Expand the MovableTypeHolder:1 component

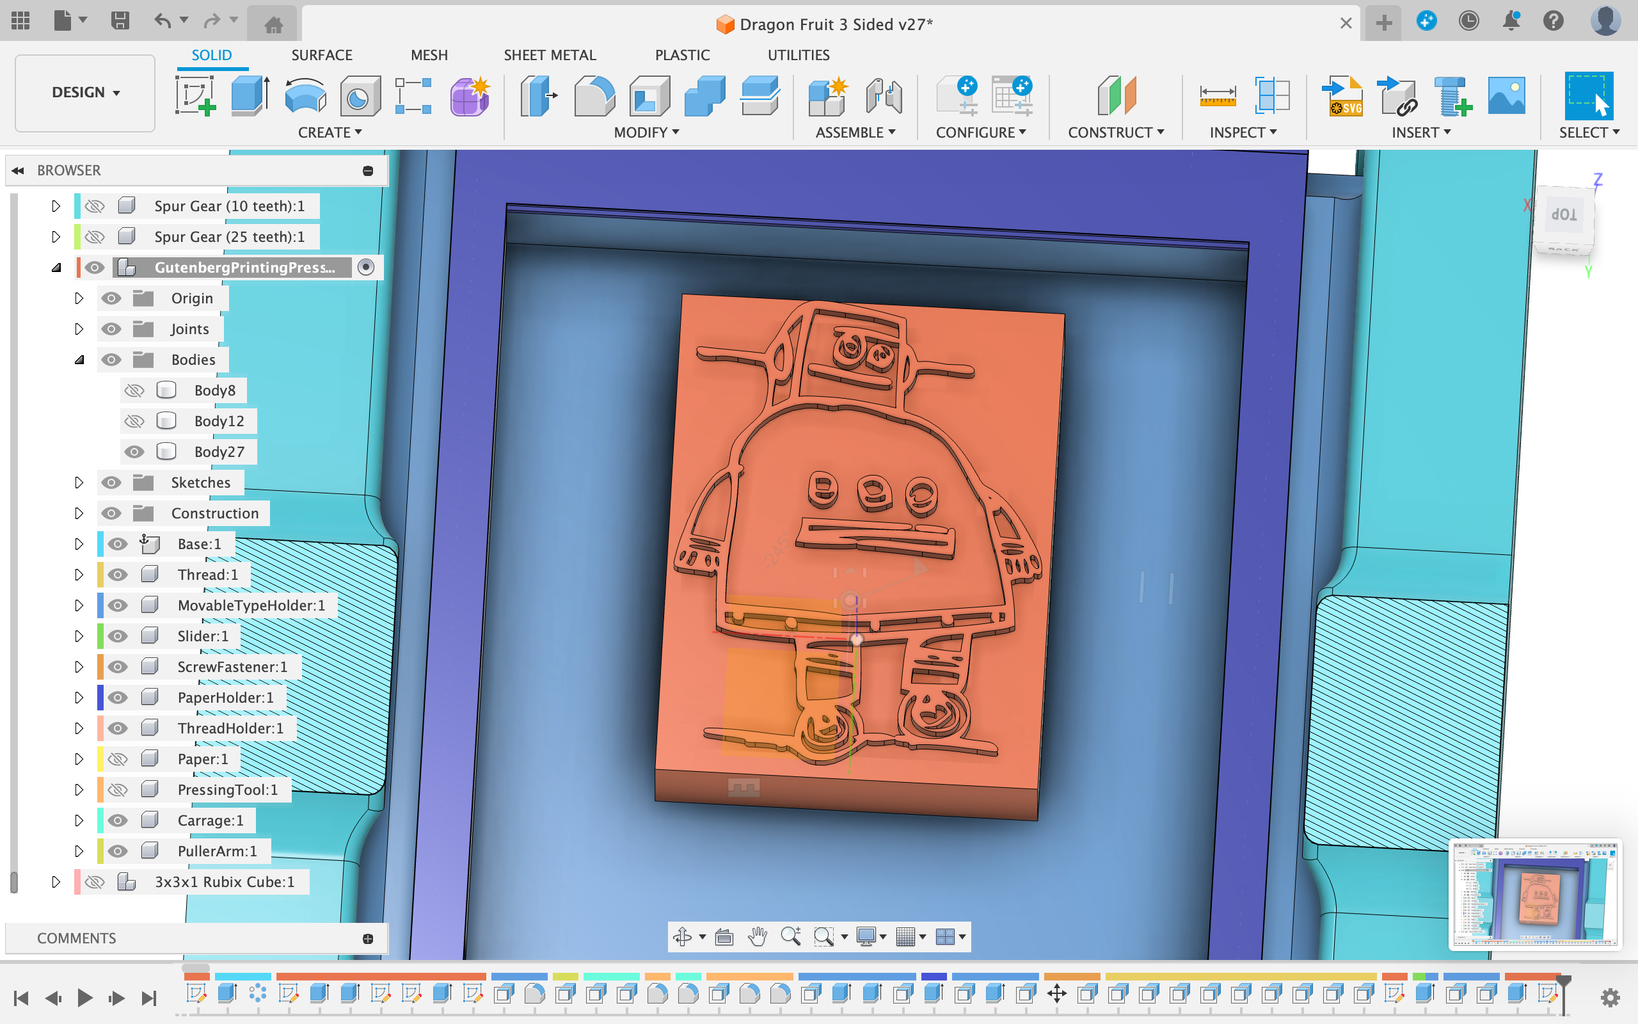point(79,606)
